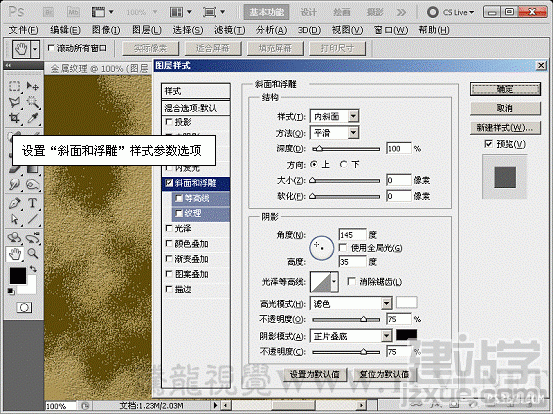Toggle the 使用全局光 checkbox
The image size is (553, 414).
click(x=342, y=248)
